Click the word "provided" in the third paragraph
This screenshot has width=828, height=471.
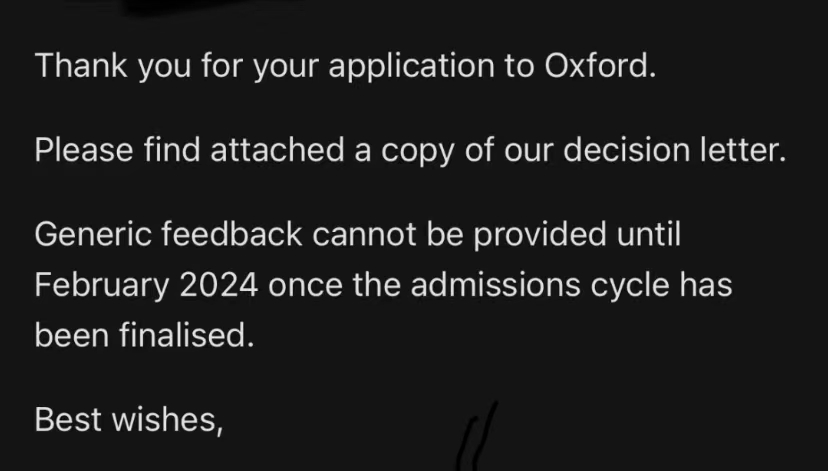[x=543, y=236]
